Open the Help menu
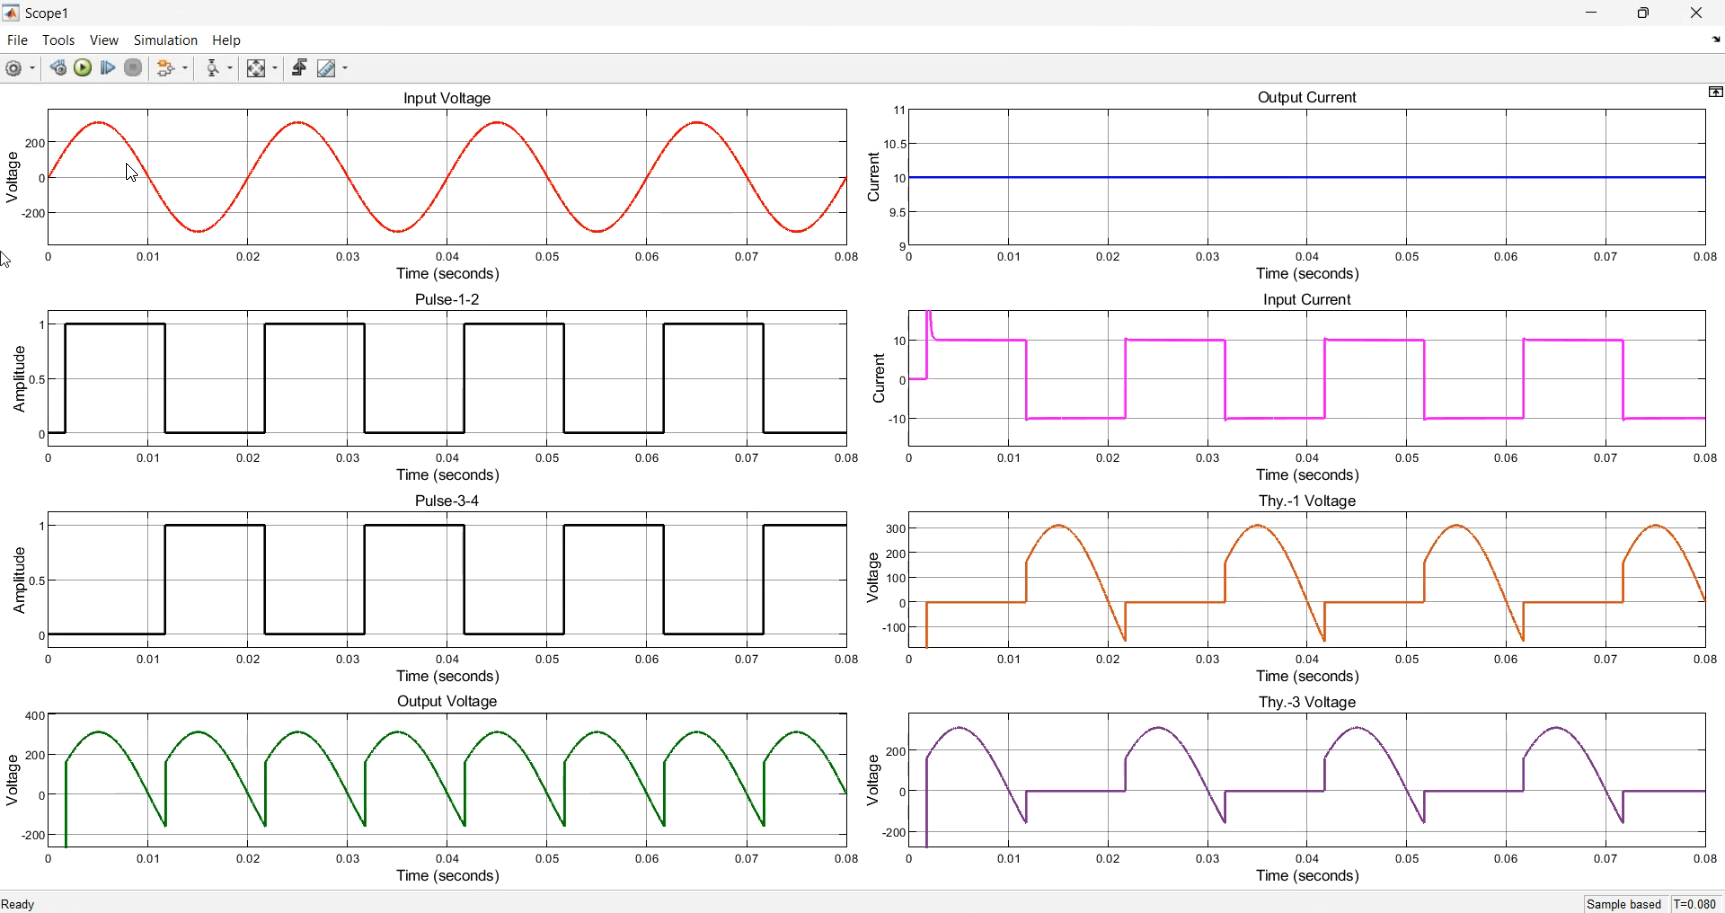Viewport: 1725px width, 913px height. pos(227,40)
